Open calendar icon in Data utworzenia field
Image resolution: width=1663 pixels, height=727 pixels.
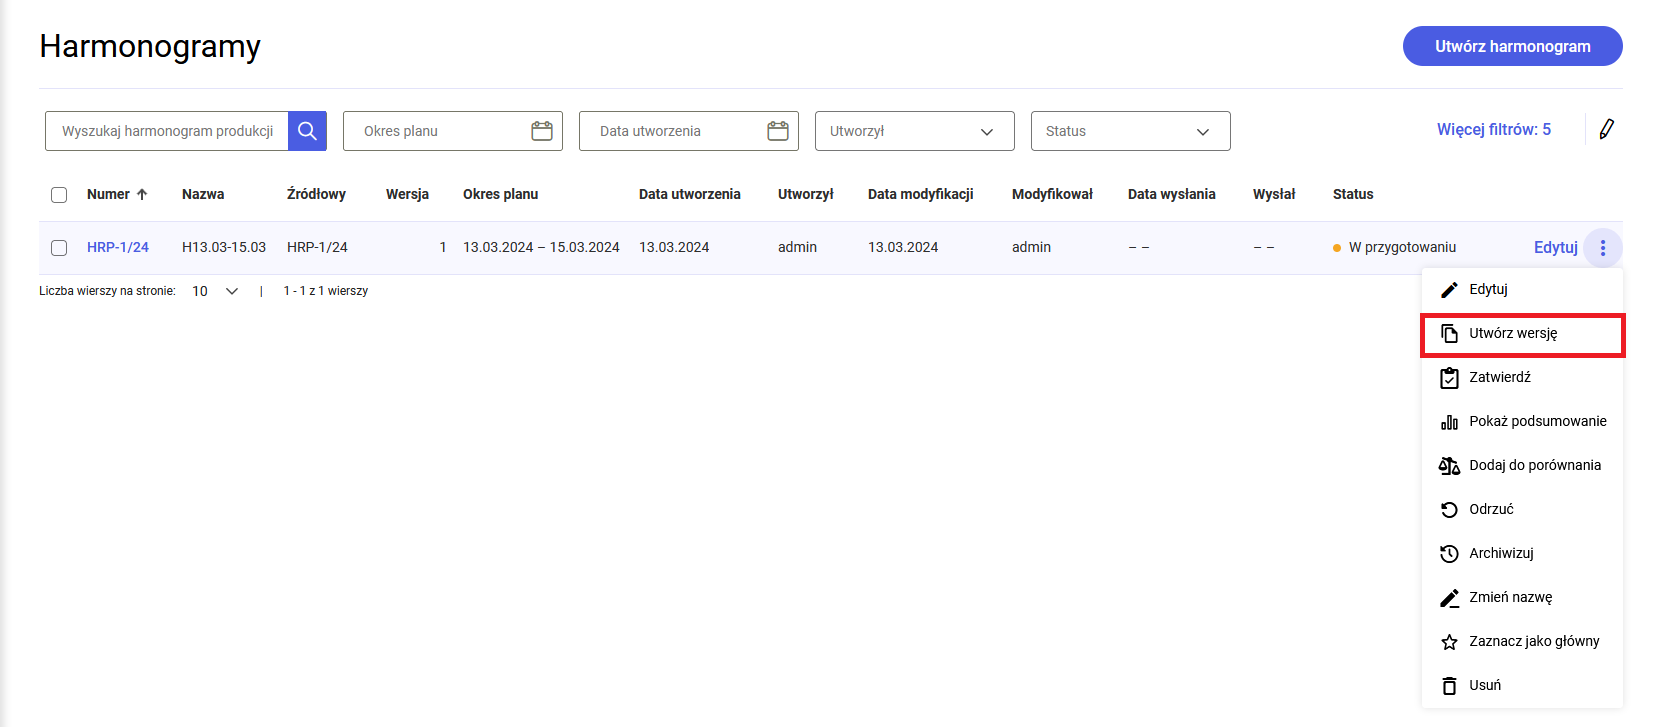pos(778,131)
